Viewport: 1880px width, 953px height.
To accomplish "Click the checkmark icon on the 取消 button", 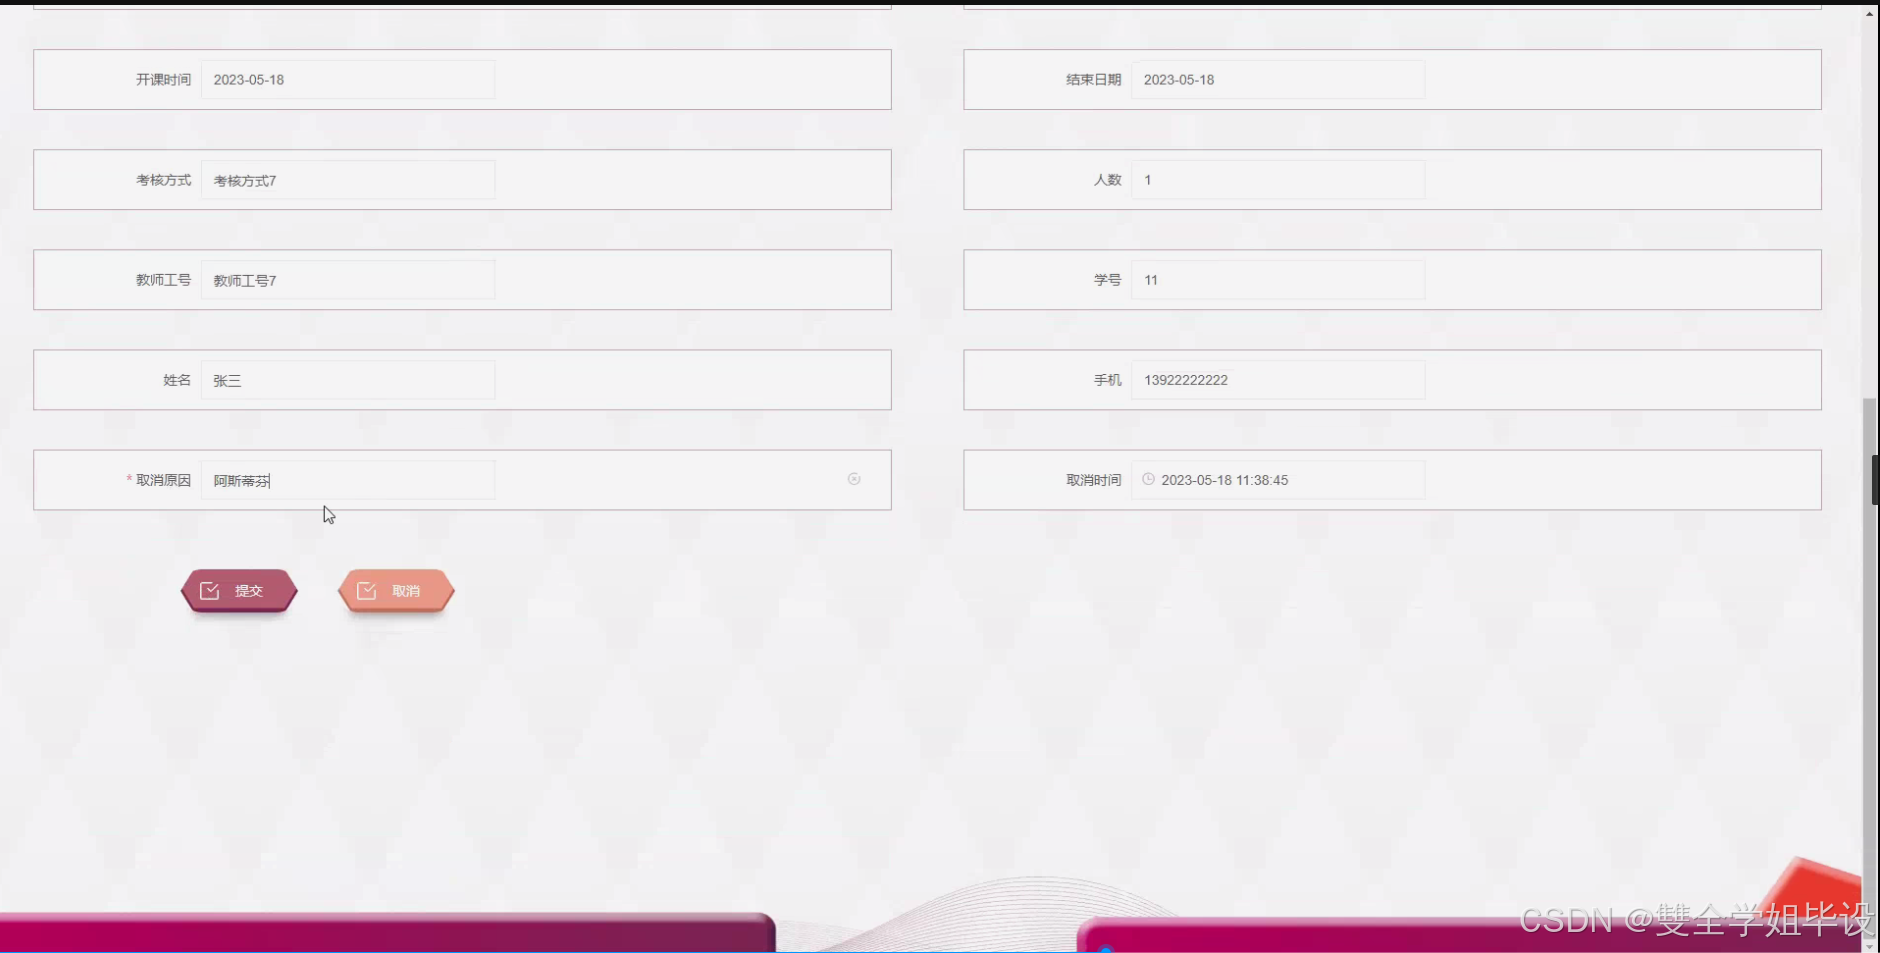I will 369,590.
